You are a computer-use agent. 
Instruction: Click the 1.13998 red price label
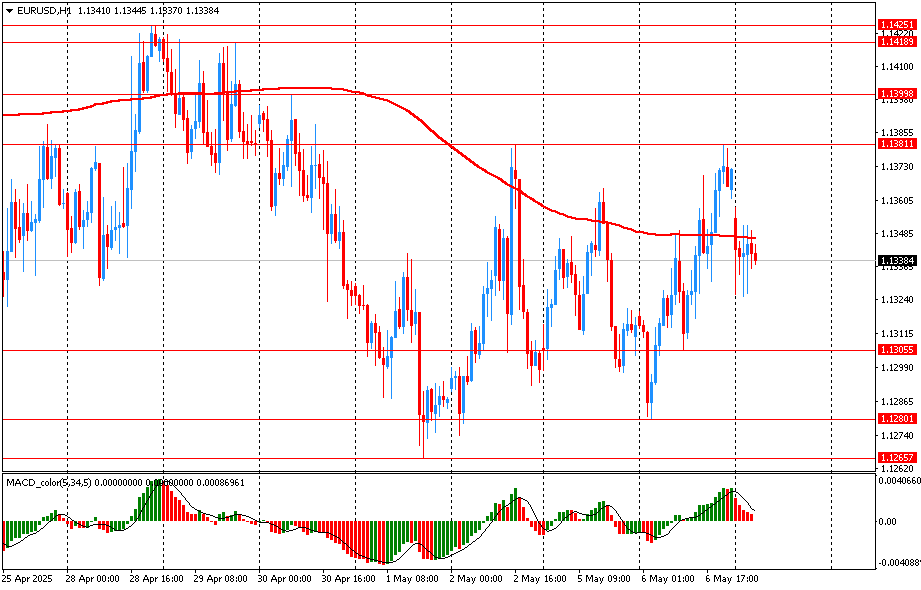tap(896, 94)
